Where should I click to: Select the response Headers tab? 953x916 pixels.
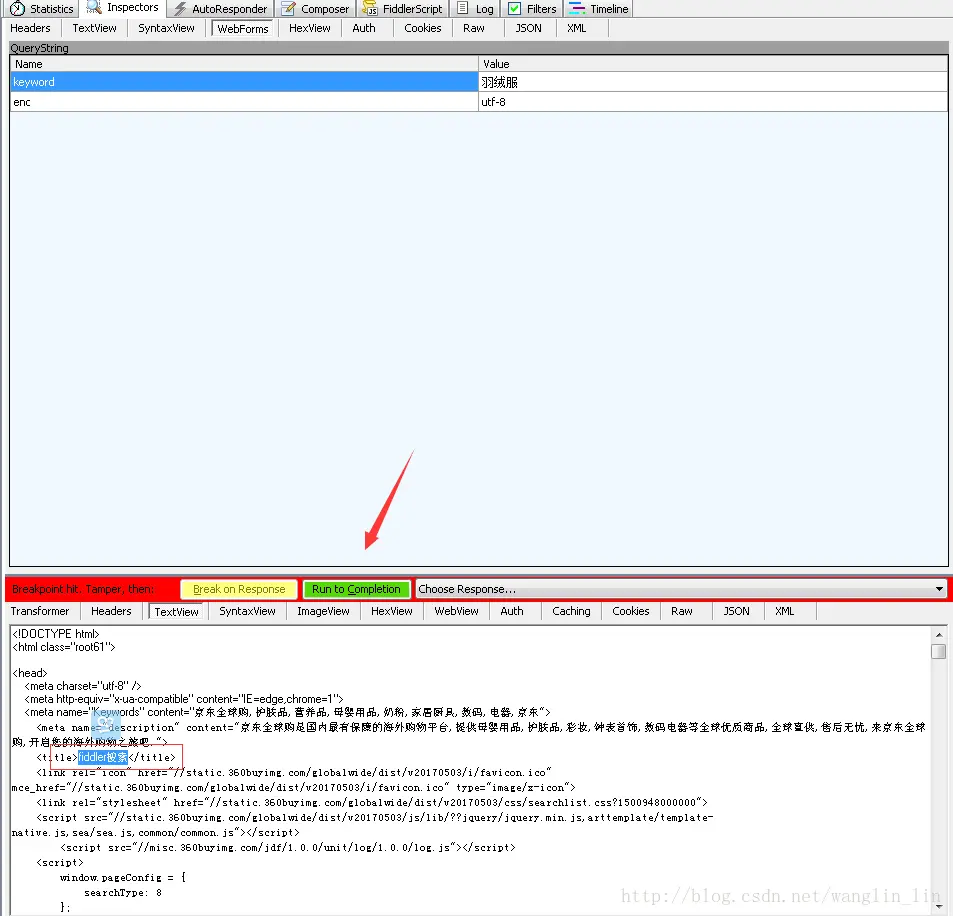tap(111, 611)
